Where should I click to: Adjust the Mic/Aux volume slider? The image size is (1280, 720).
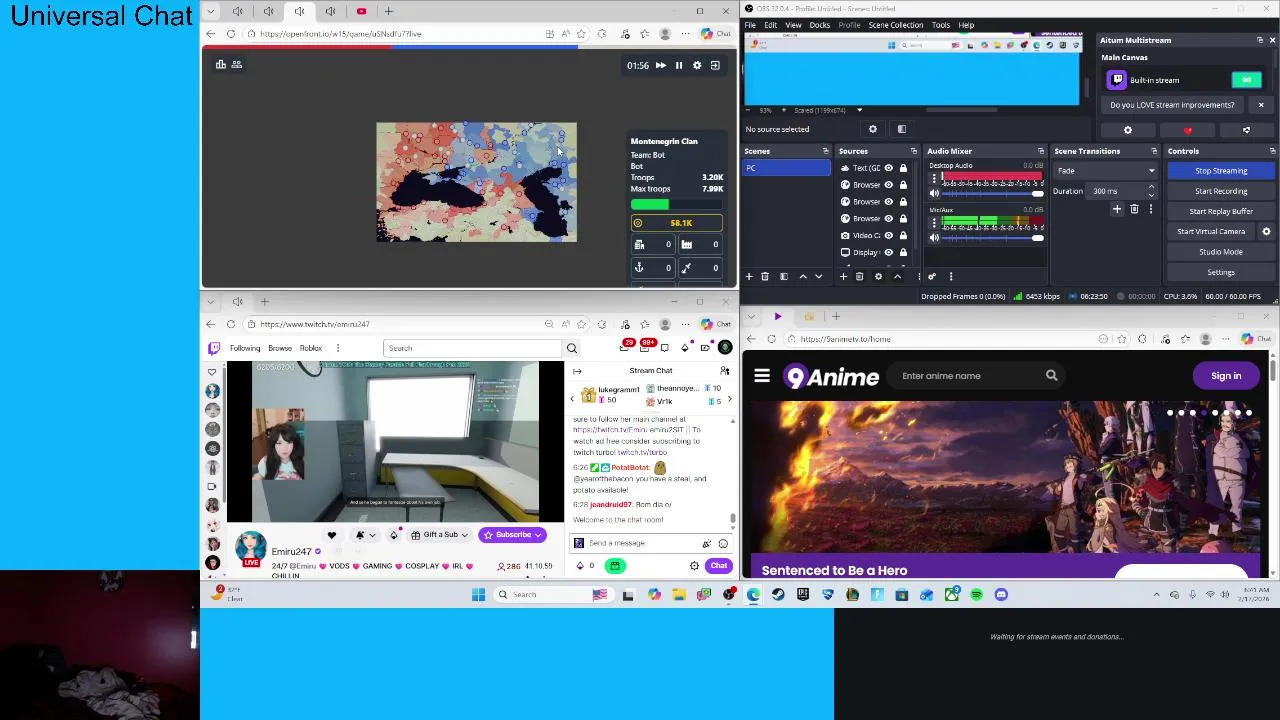tap(992, 238)
